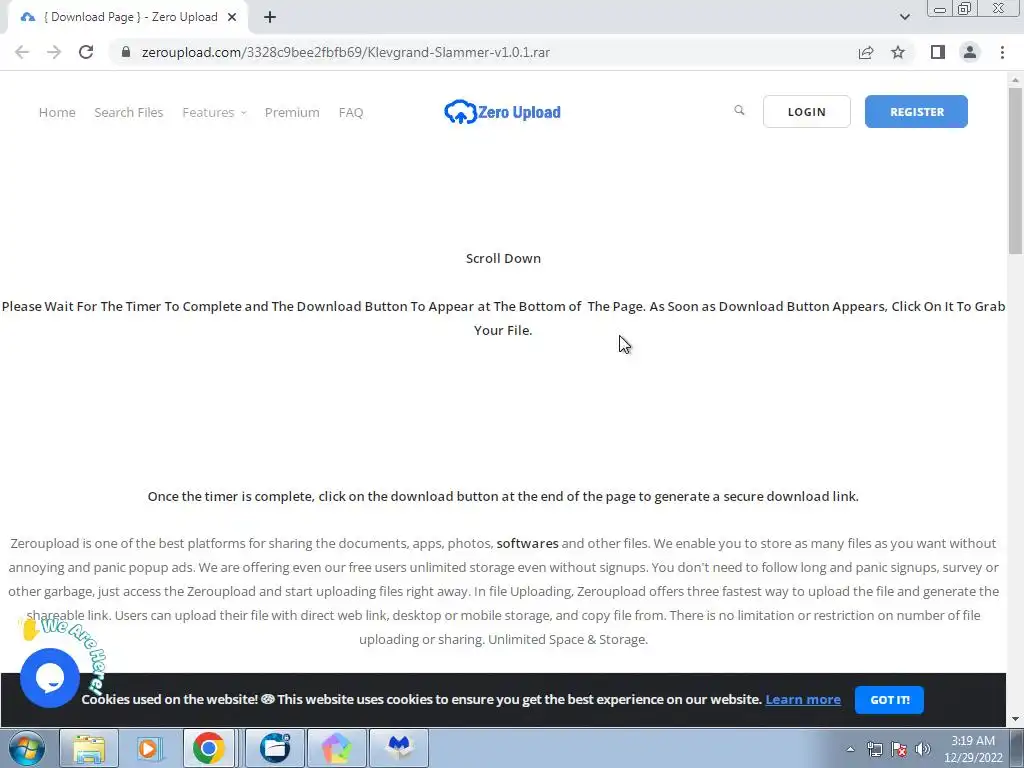The width and height of the screenshot is (1024, 768).
Task: Click Show Desktop strip at taskbar end
Action: [x=1017, y=748]
